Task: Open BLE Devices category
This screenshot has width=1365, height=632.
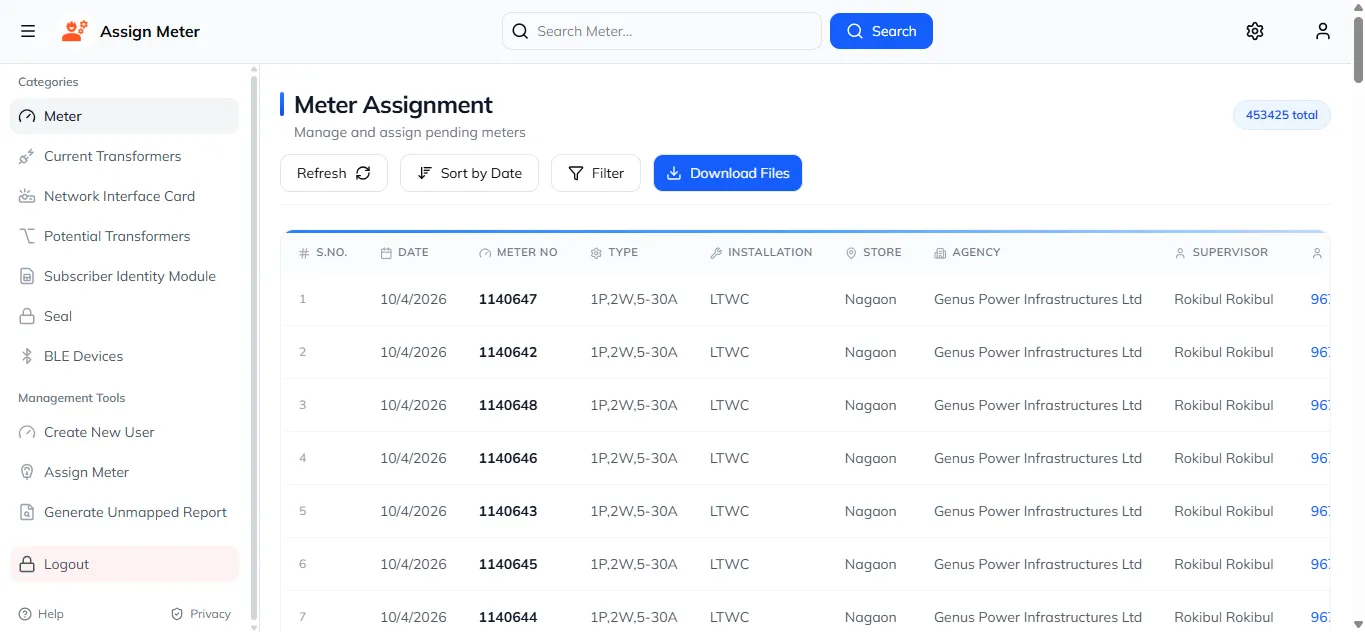Action: click(124, 356)
